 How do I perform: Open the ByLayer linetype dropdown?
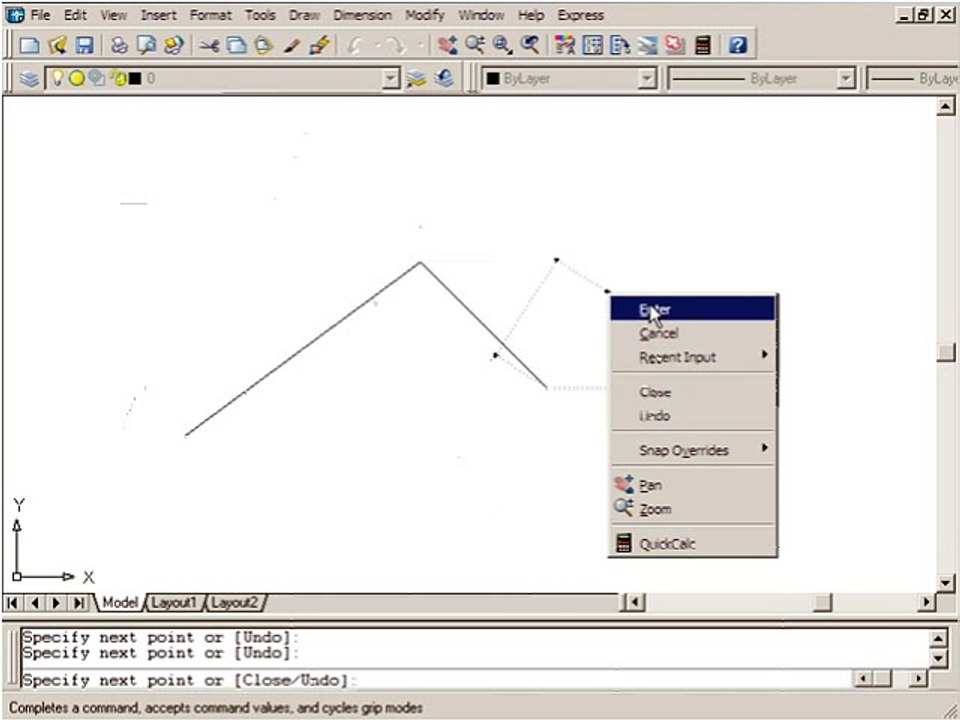coord(846,78)
